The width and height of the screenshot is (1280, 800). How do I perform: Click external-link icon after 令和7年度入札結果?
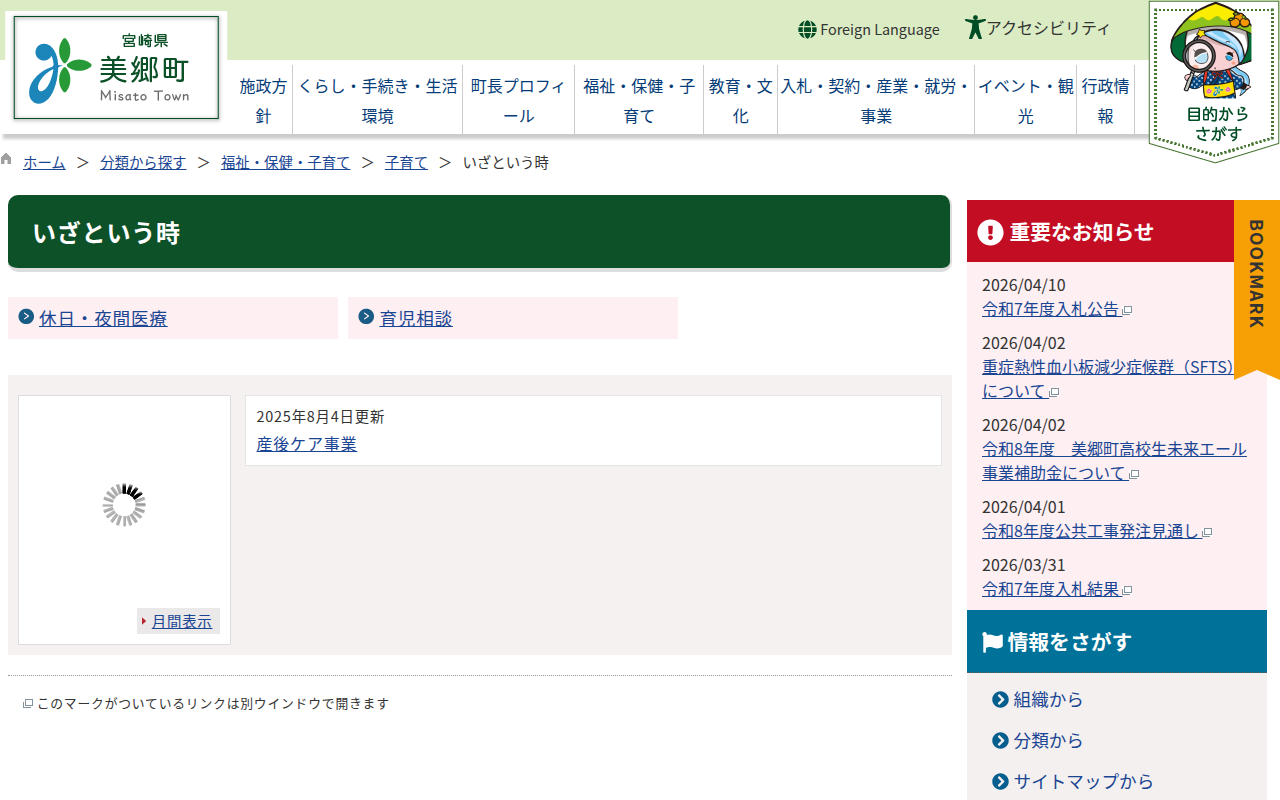click(x=1127, y=591)
